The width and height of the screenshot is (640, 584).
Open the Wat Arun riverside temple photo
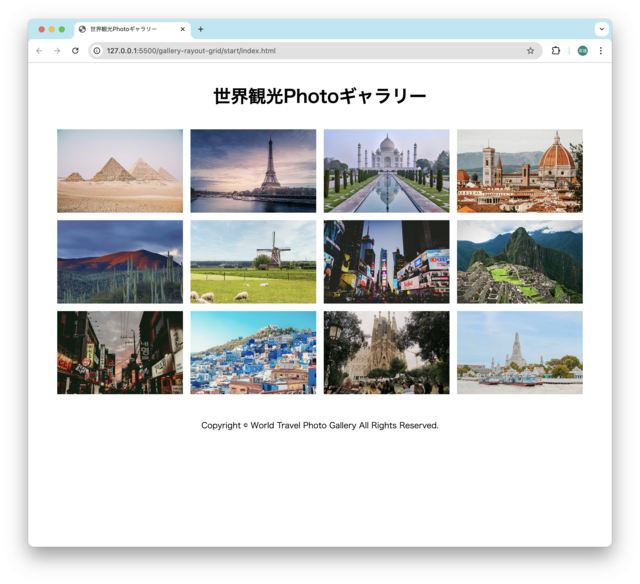tap(520, 353)
